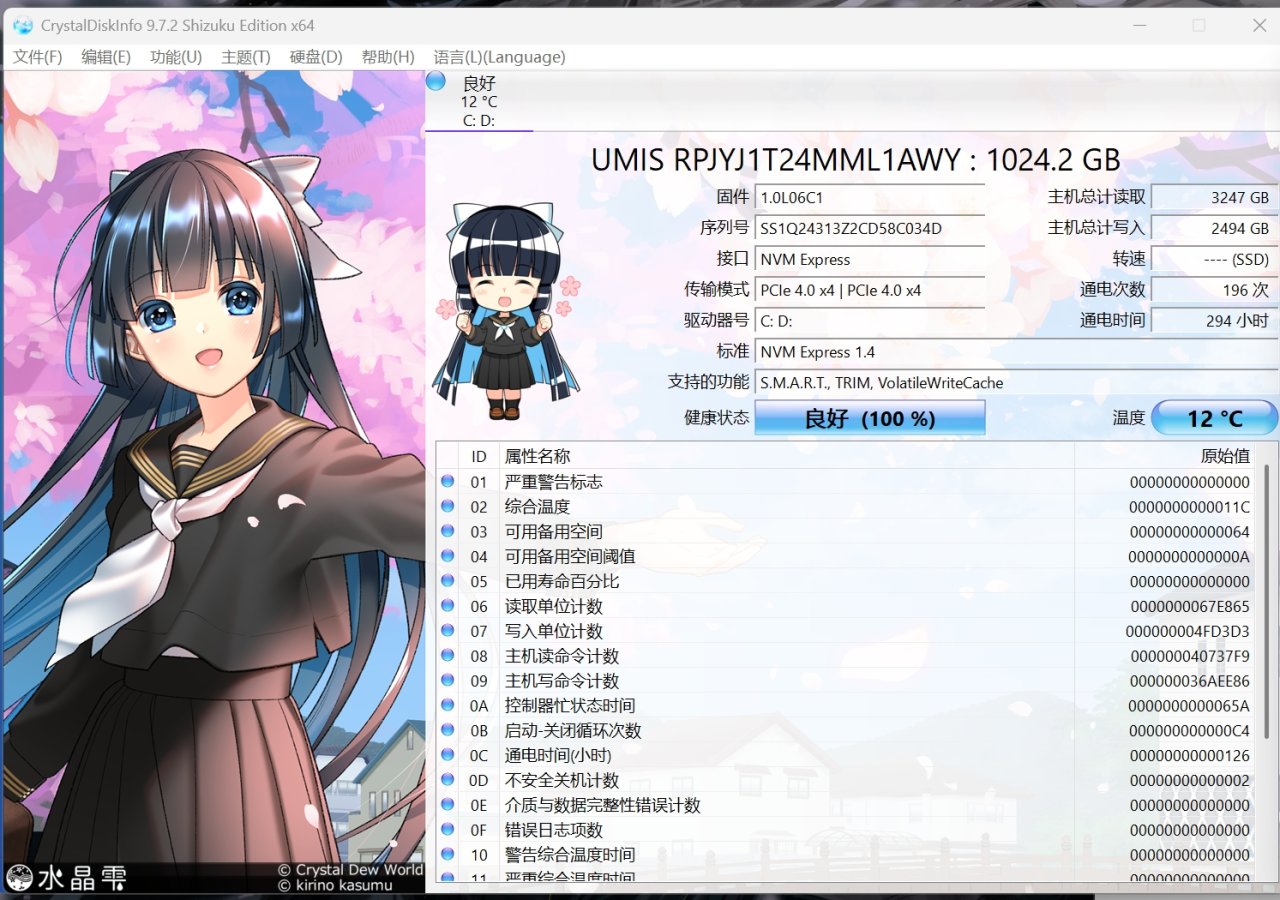Click the status orb for attribute 01 严重警告标志
Image resolution: width=1280 pixels, height=900 pixels.
(447, 481)
